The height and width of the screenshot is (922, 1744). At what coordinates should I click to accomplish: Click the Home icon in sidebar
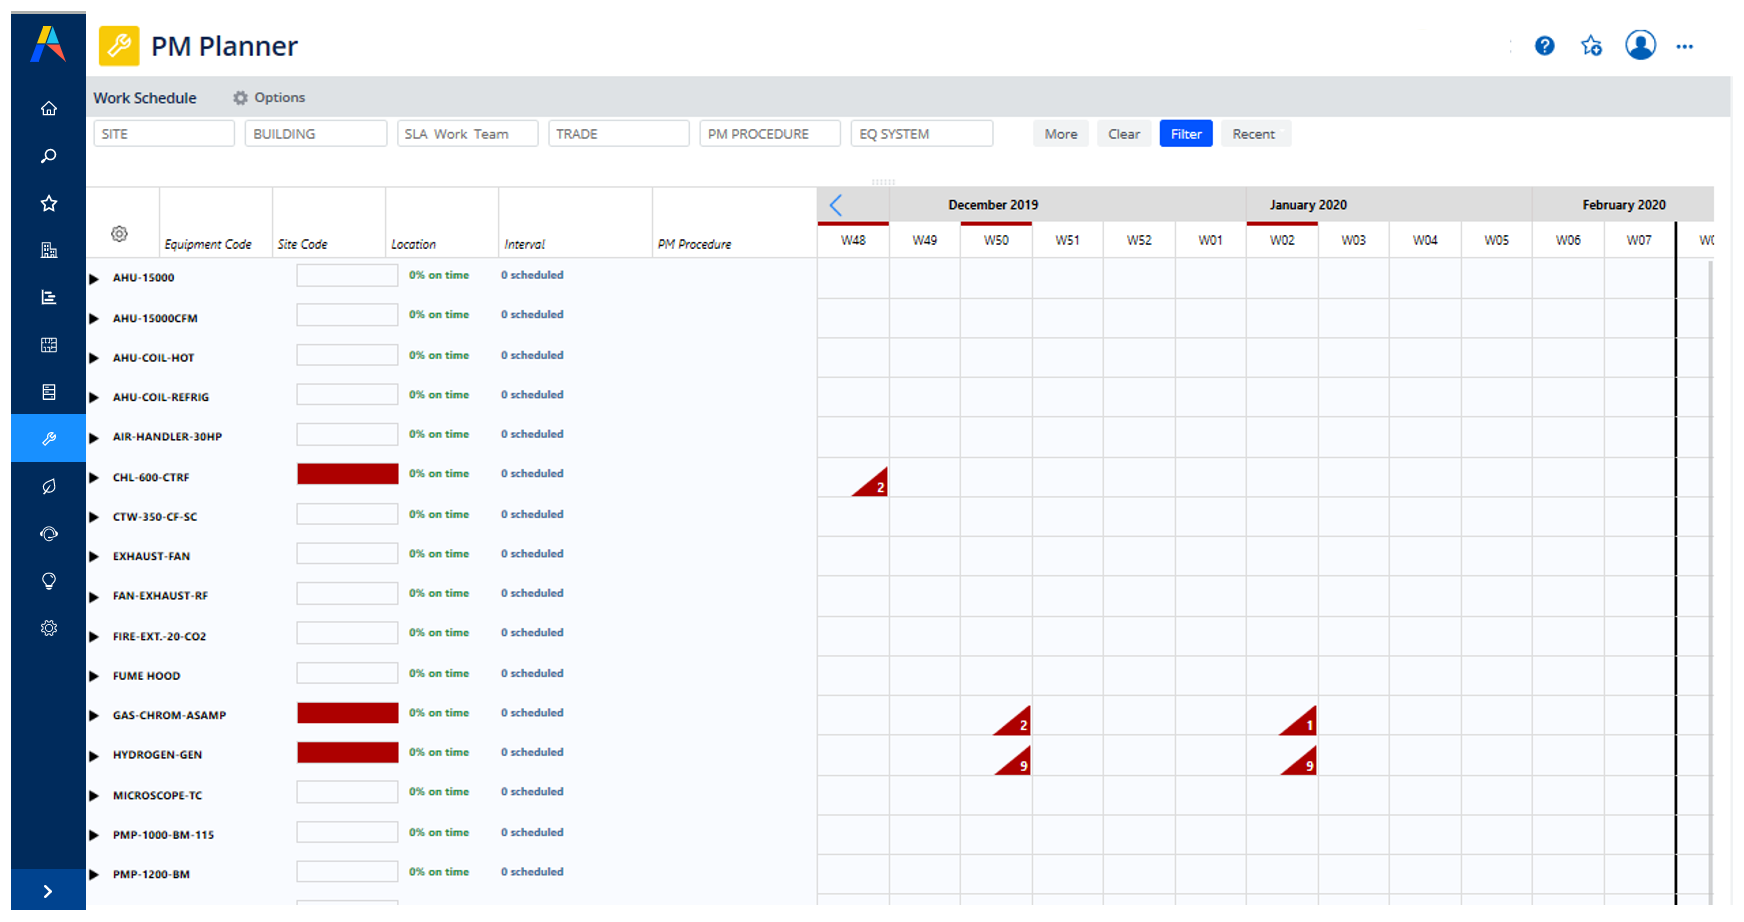(x=48, y=108)
